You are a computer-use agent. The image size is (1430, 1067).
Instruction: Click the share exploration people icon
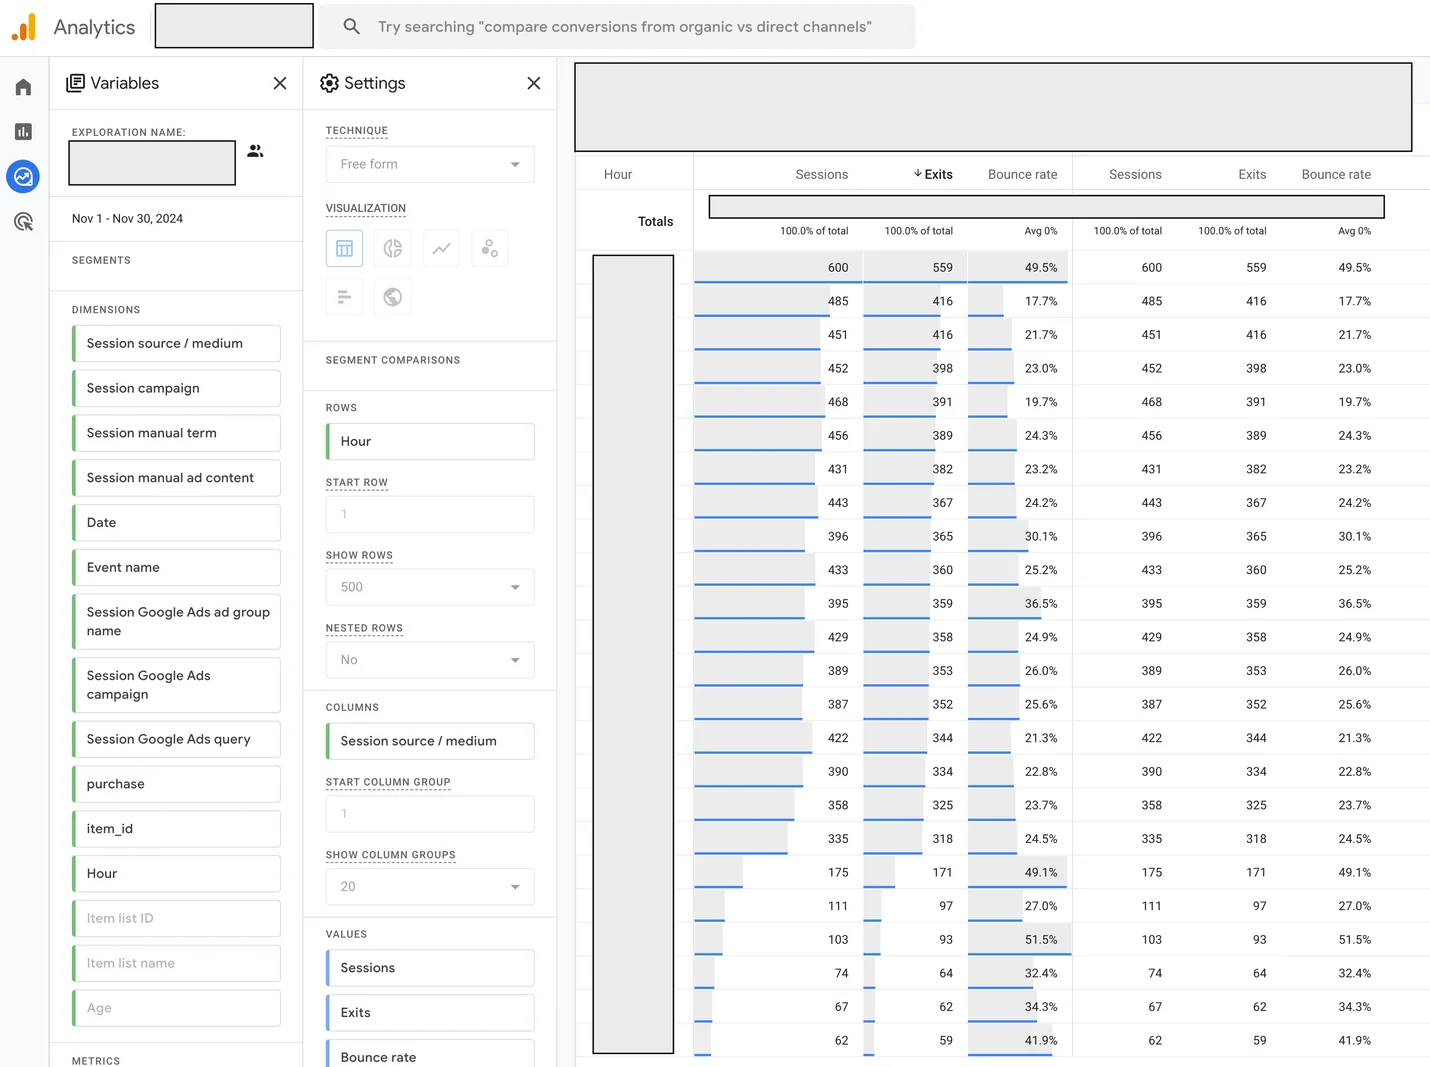[x=256, y=151]
